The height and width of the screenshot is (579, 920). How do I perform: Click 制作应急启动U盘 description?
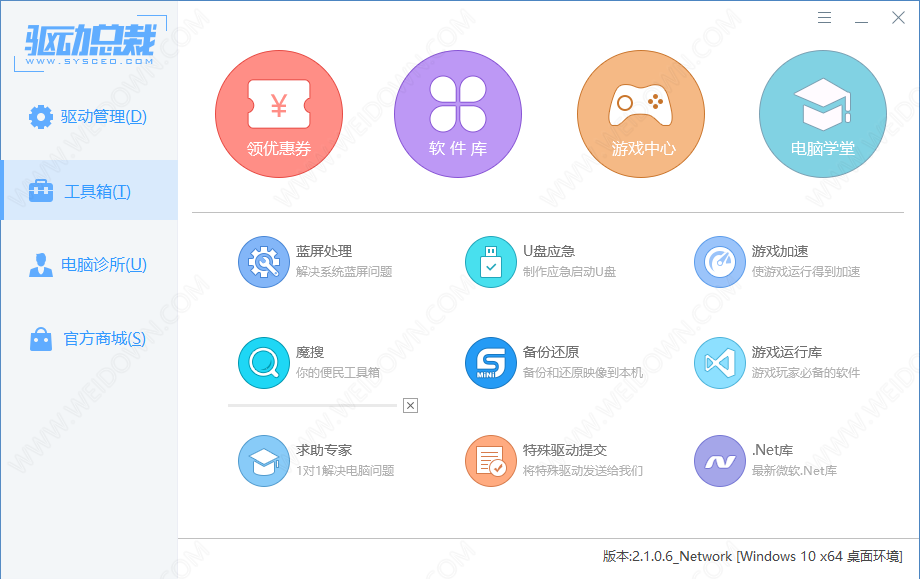coord(569,272)
